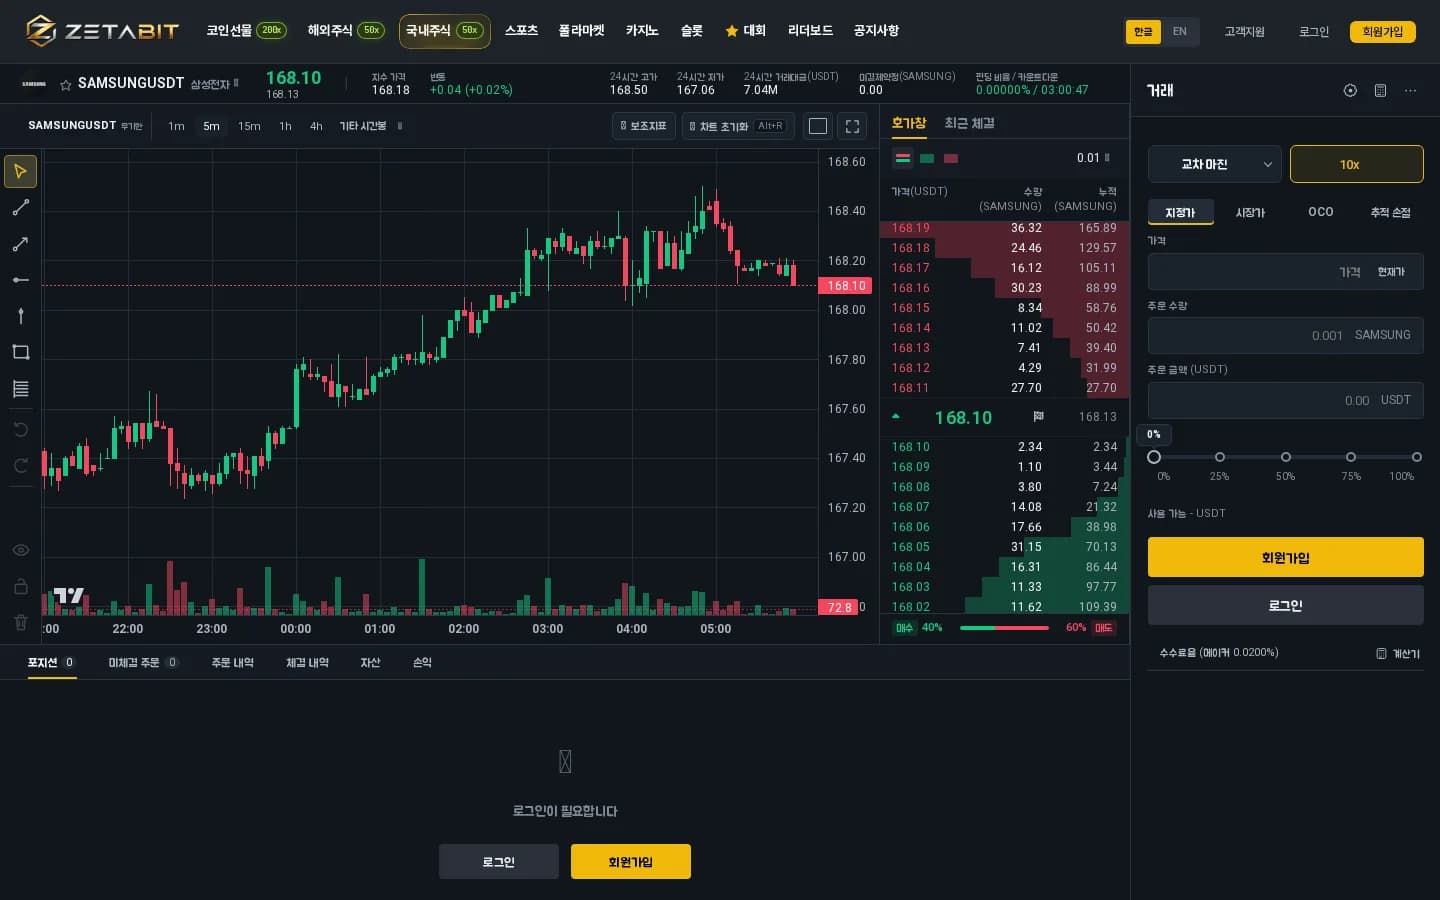This screenshot has height=900, width=1440.
Task: Lock all drawings with the padlock icon
Action: point(21,586)
